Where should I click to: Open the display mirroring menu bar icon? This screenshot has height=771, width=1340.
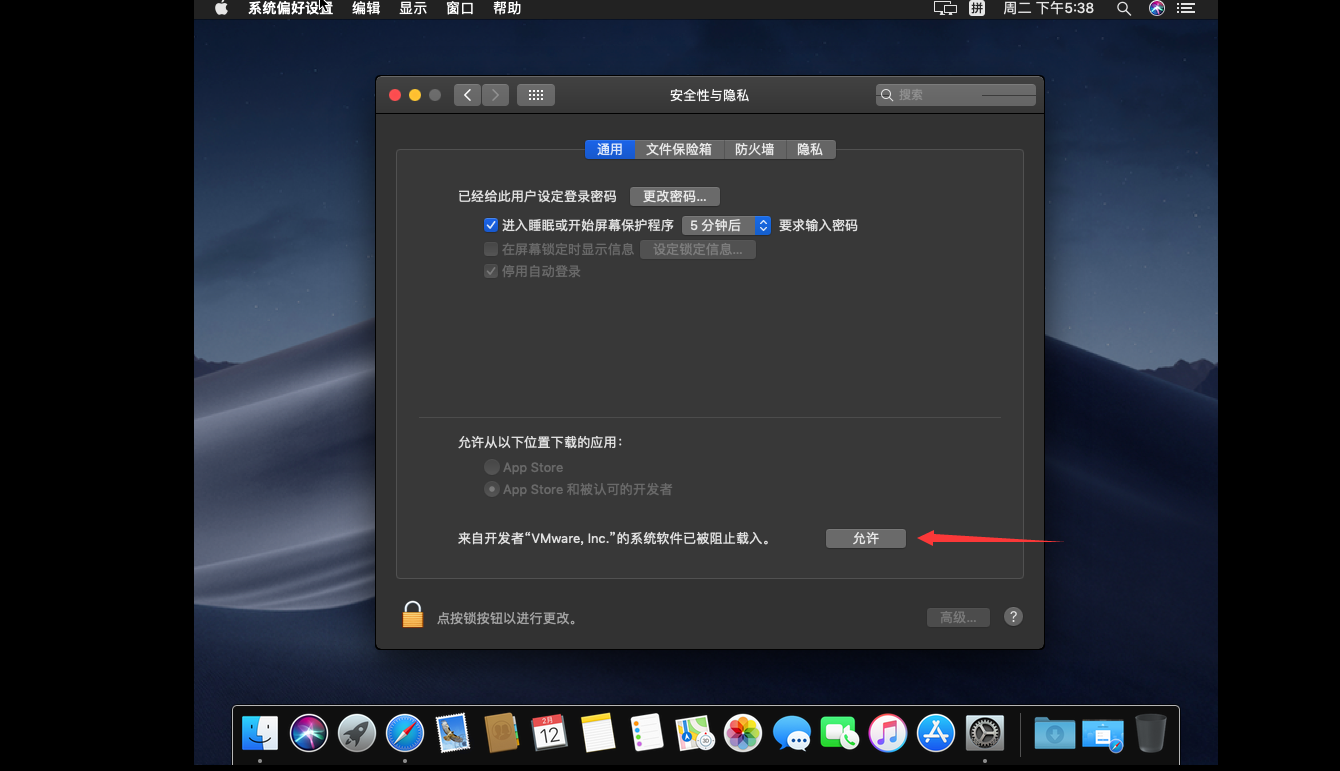[945, 8]
